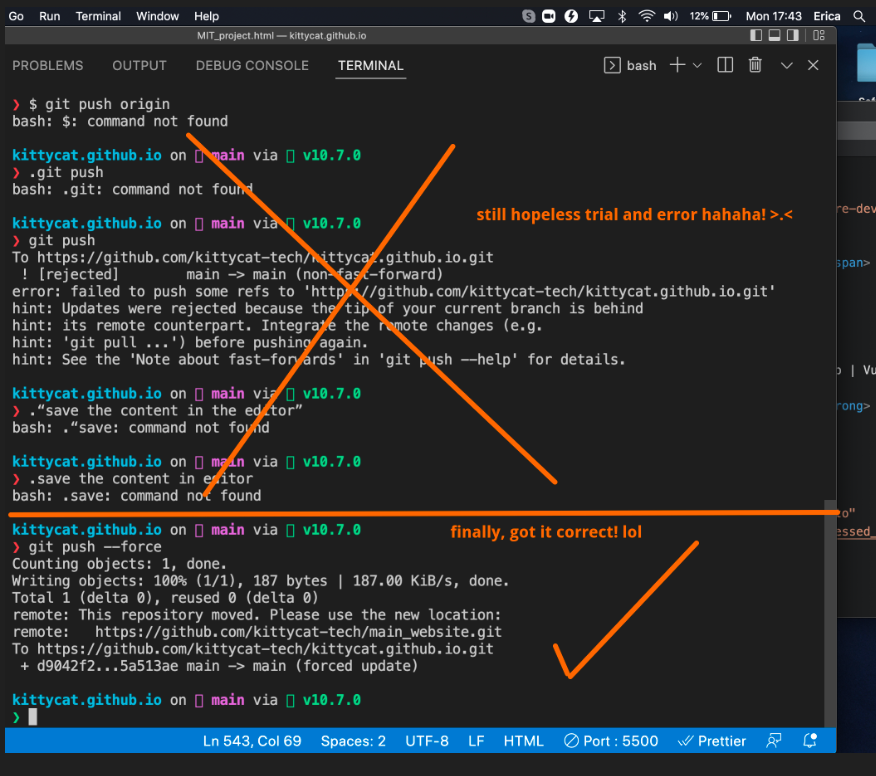This screenshot has height=776, width=876.
Task: Hide the terminal panel via the chevron-down control
Action: [x=786, y=65]
